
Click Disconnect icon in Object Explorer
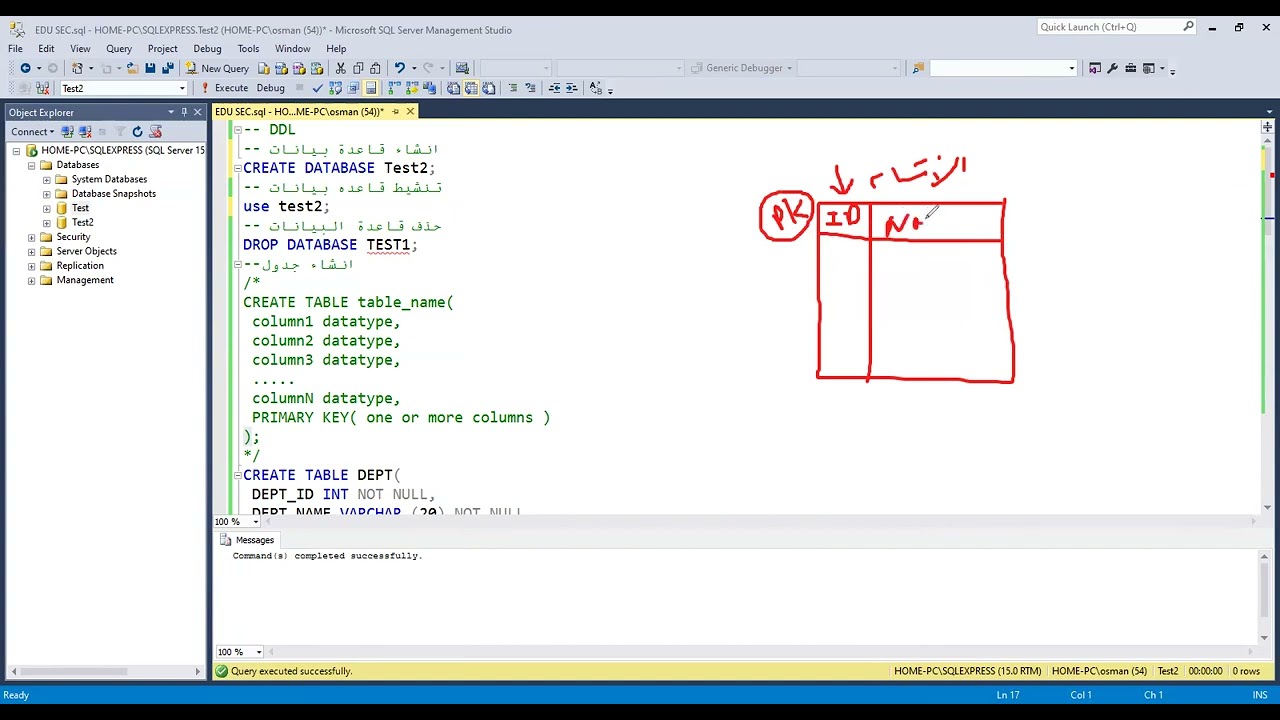pos(85,132)
